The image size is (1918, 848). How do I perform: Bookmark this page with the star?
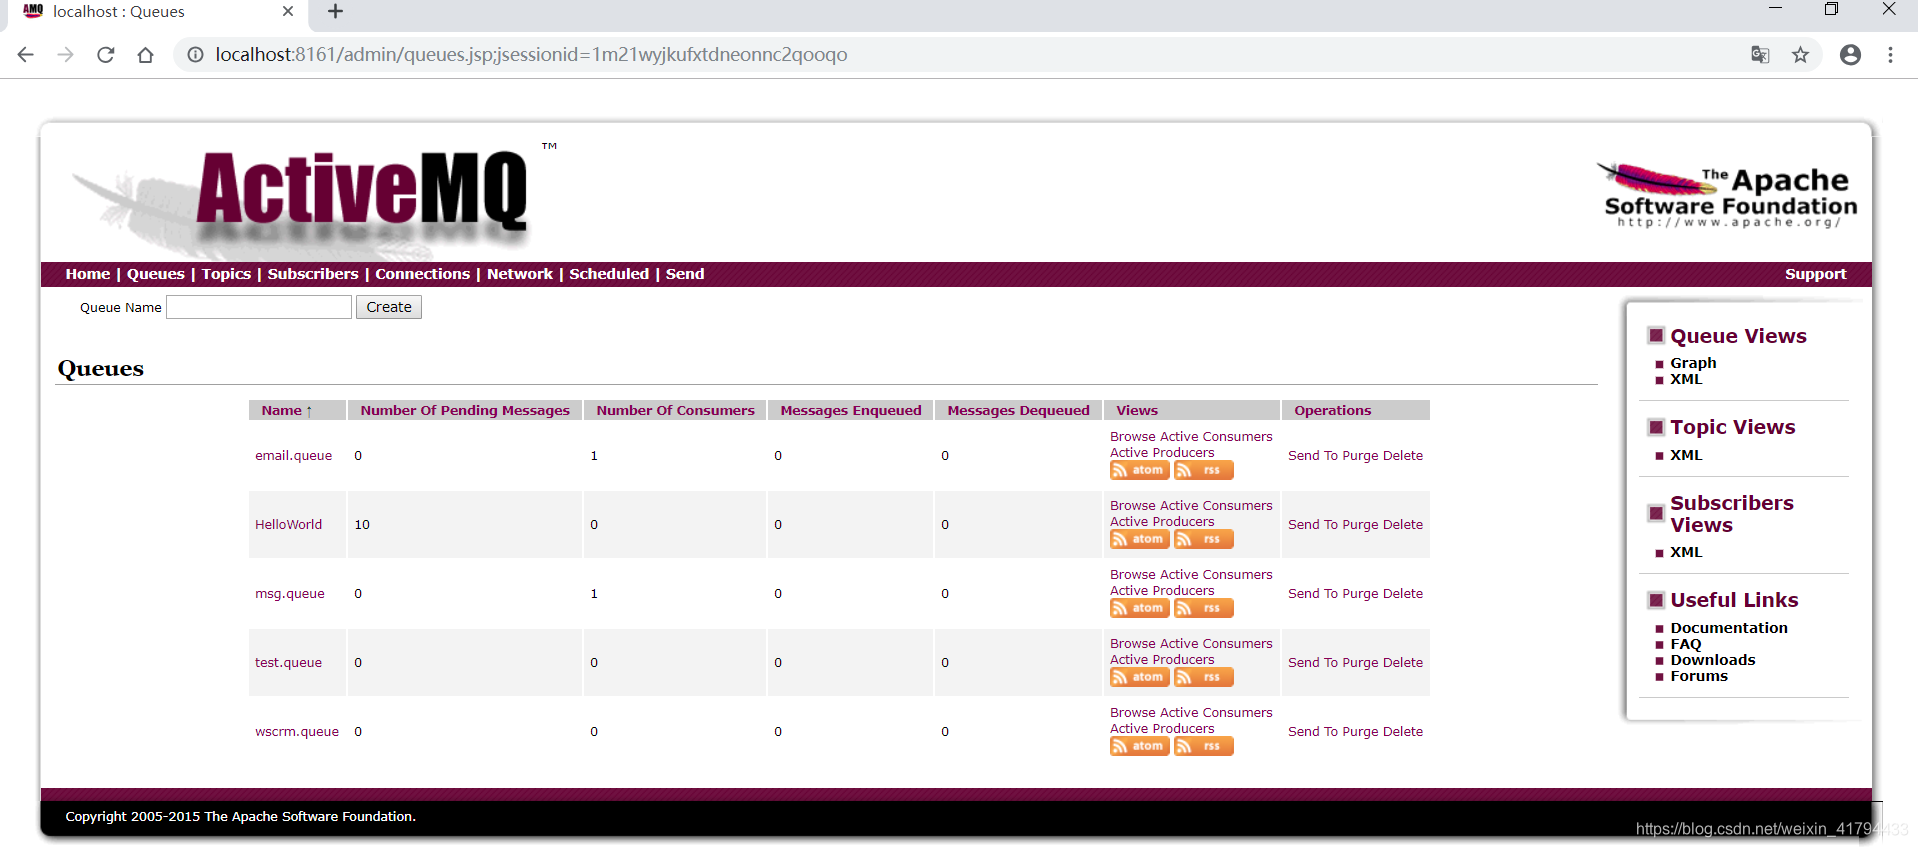point(1800,55)
